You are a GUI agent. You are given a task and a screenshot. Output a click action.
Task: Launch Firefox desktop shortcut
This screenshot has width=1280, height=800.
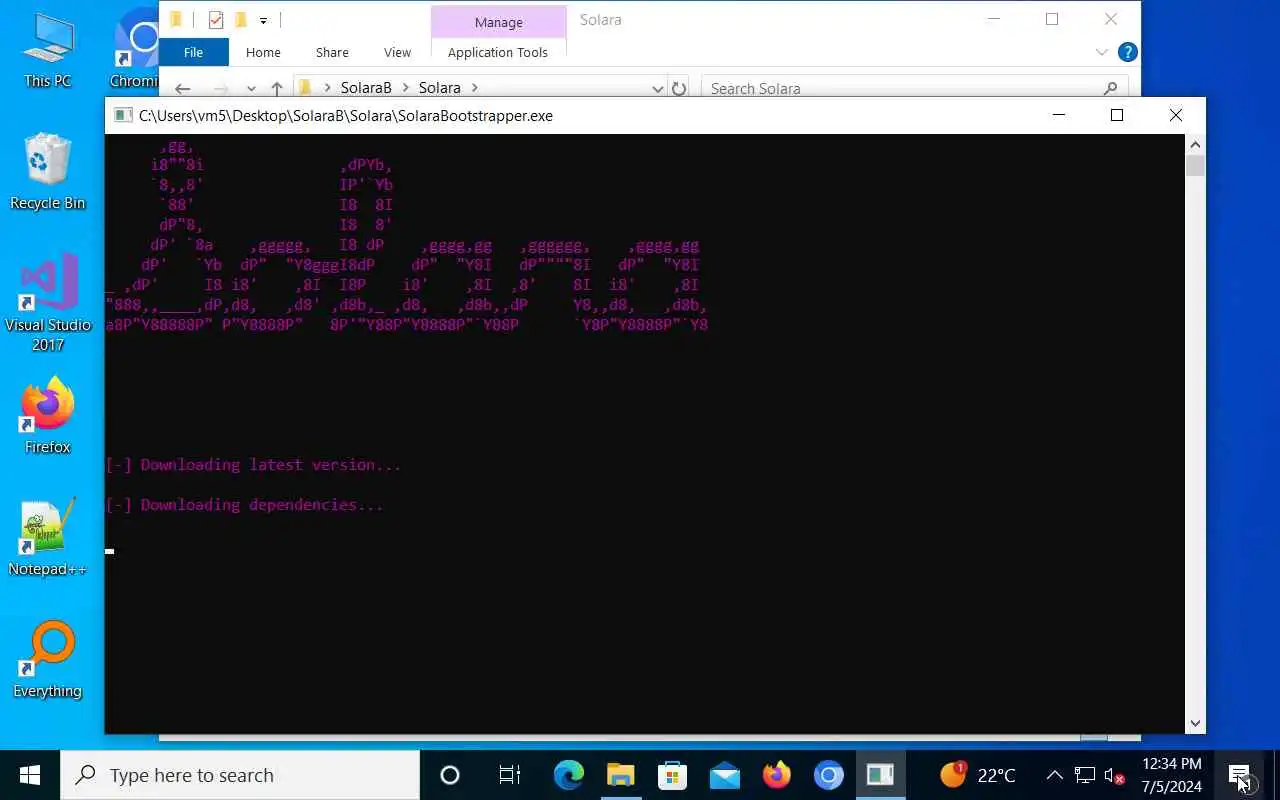48,416
